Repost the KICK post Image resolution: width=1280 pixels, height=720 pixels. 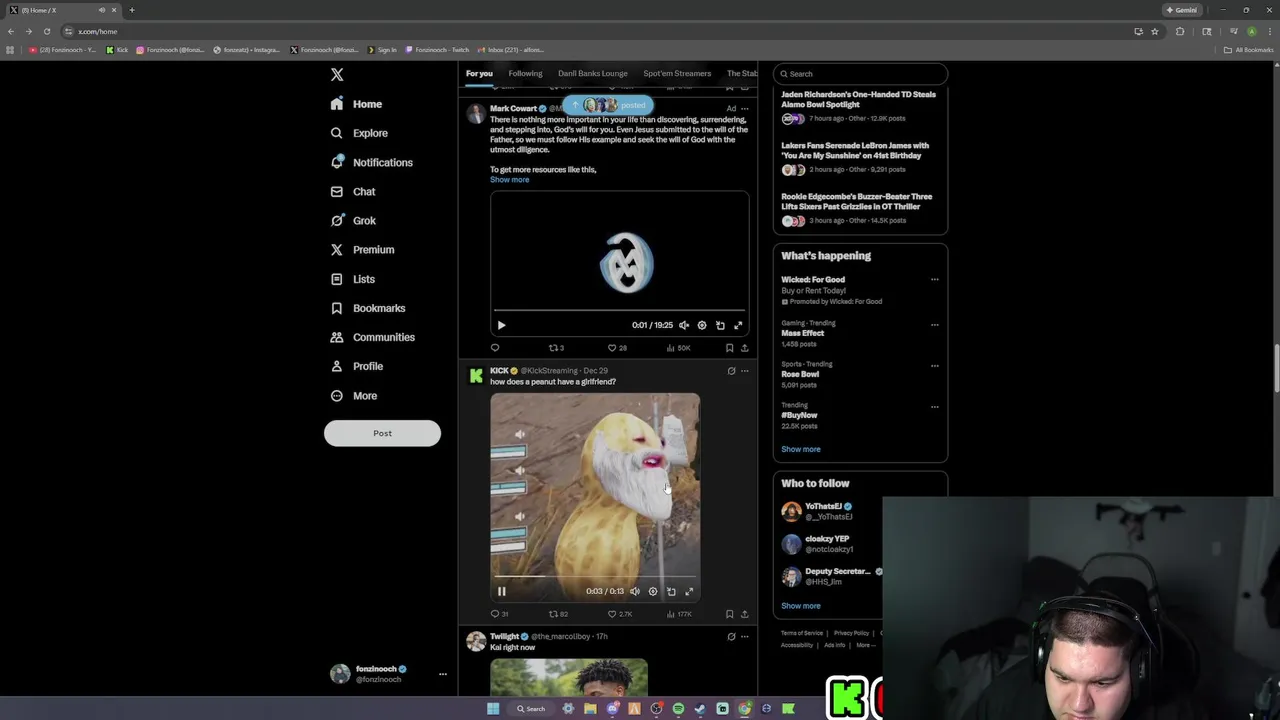pos(558,614)
